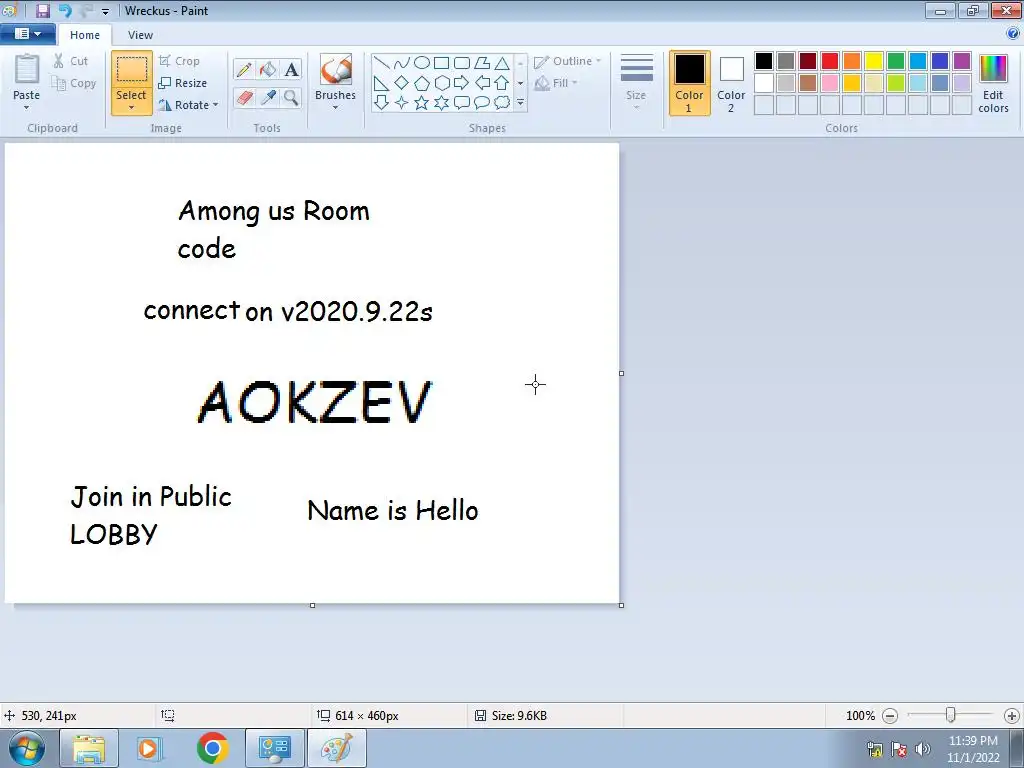Screen dimensions: 1024x768
Task: Activate the Text tool
Action: [291, 70]
